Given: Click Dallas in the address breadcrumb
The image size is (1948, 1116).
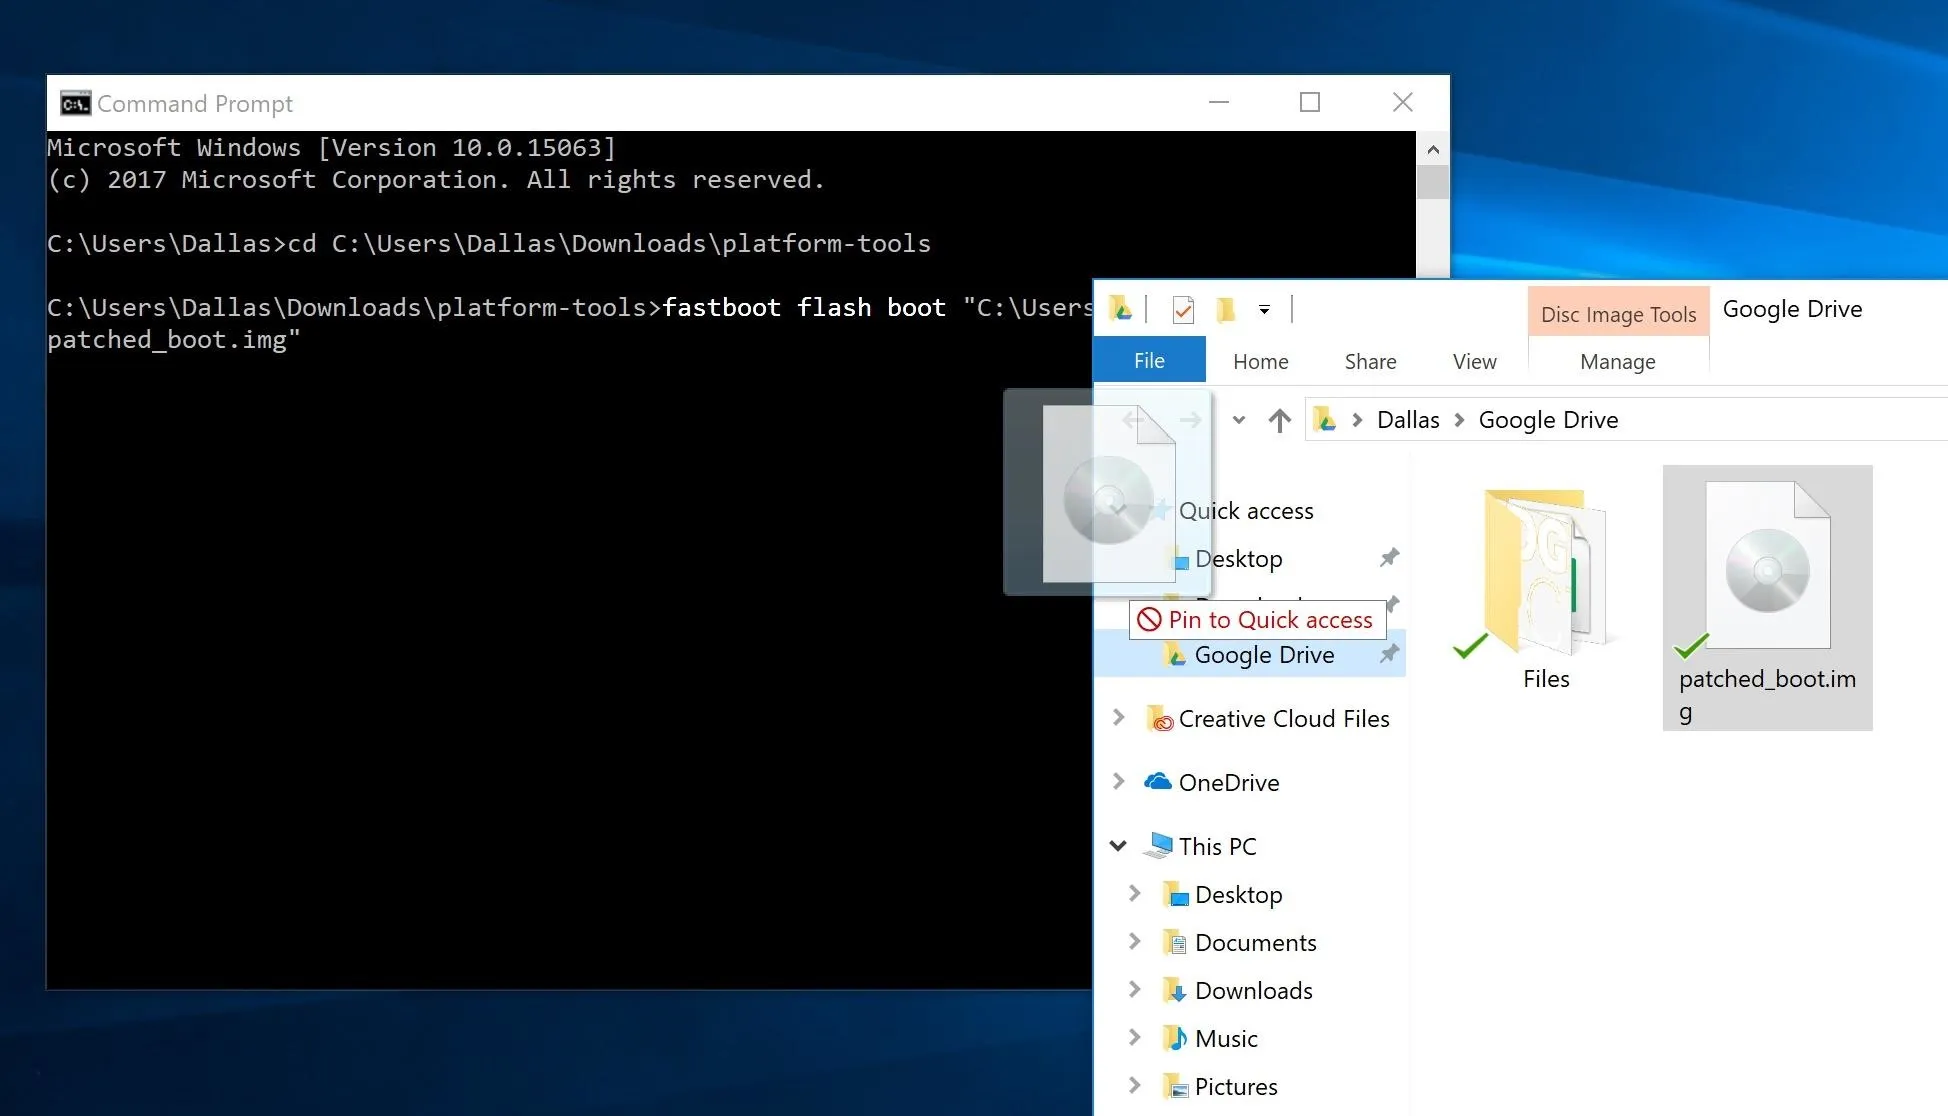Looking at the screenshot, I should [x=1408, y=420].
